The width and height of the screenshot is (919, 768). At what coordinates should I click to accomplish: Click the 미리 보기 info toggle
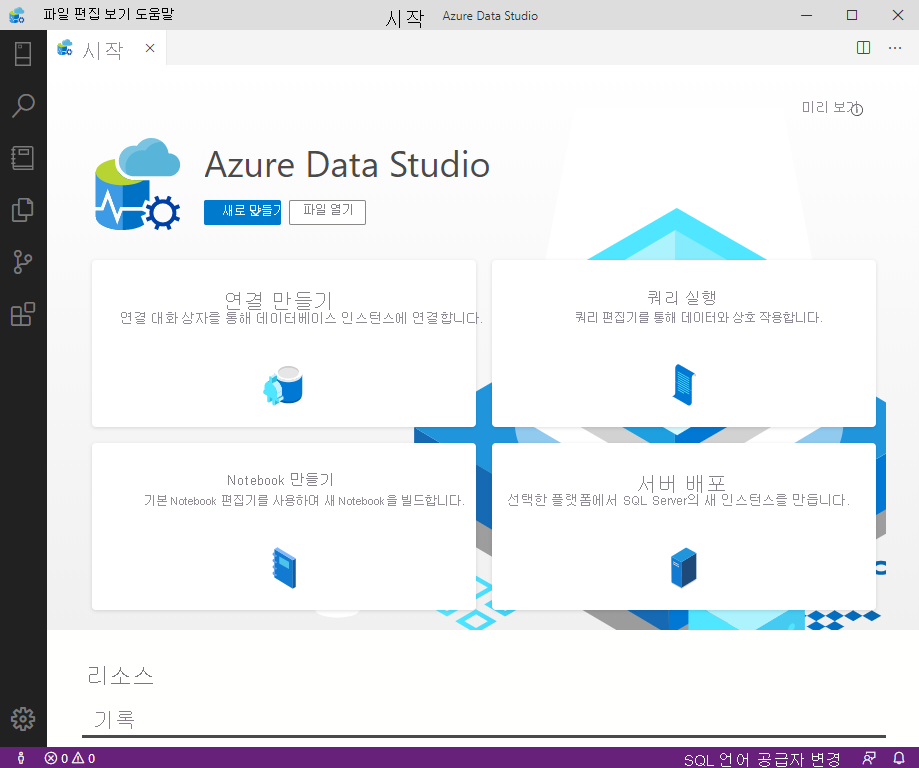click(857, 109)
